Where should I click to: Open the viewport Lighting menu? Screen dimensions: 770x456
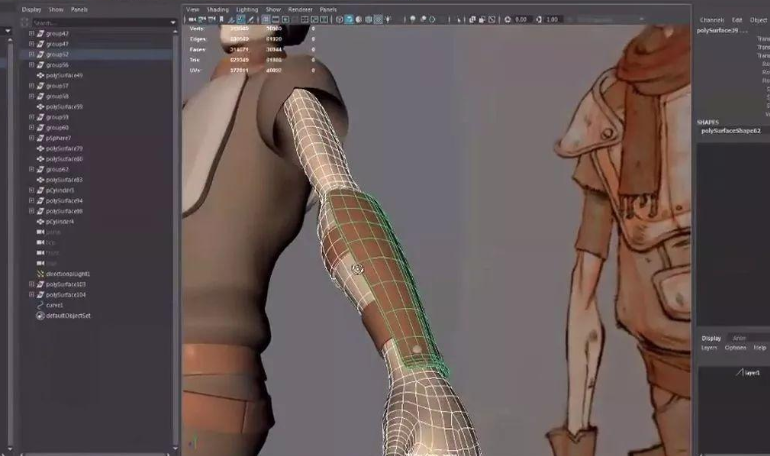click(x=247, y=9)
